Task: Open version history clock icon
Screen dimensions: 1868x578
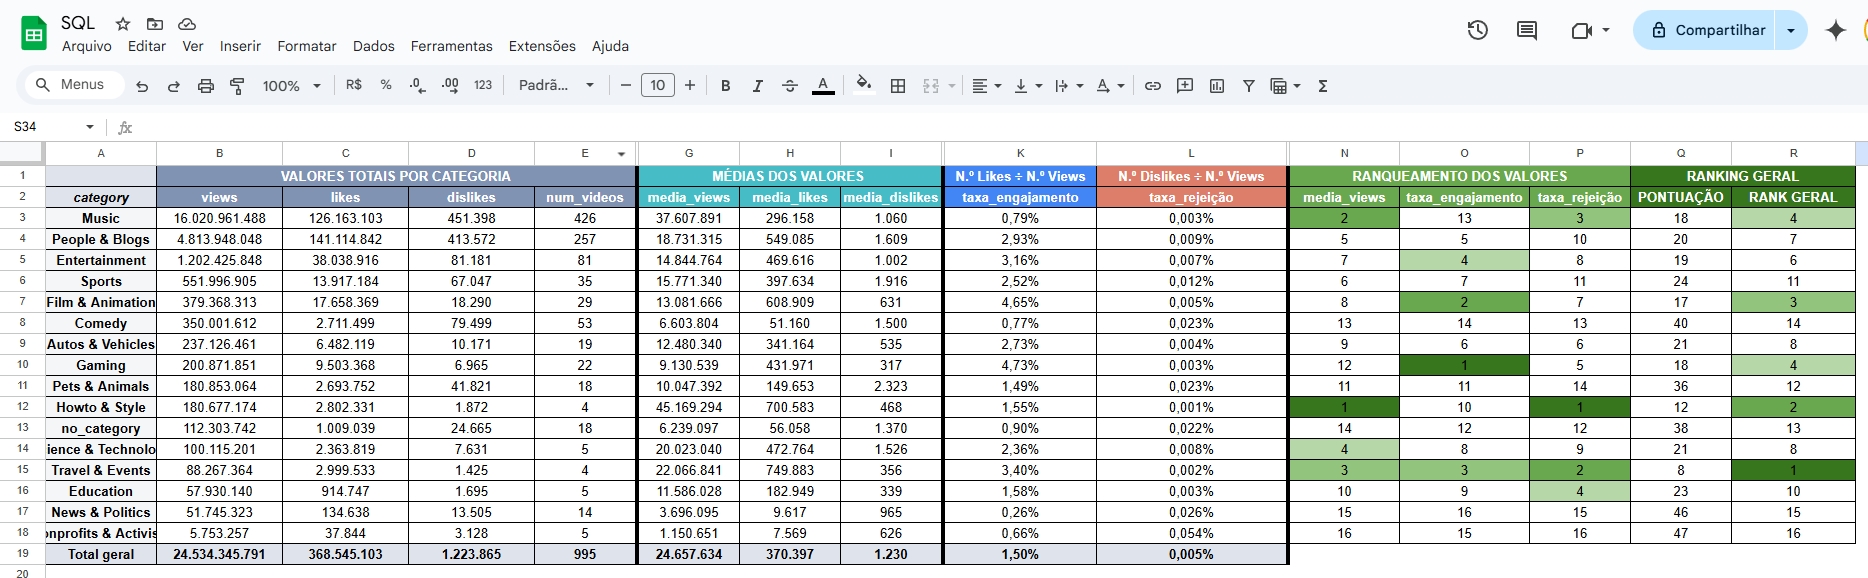Action: coord(1478,30)
